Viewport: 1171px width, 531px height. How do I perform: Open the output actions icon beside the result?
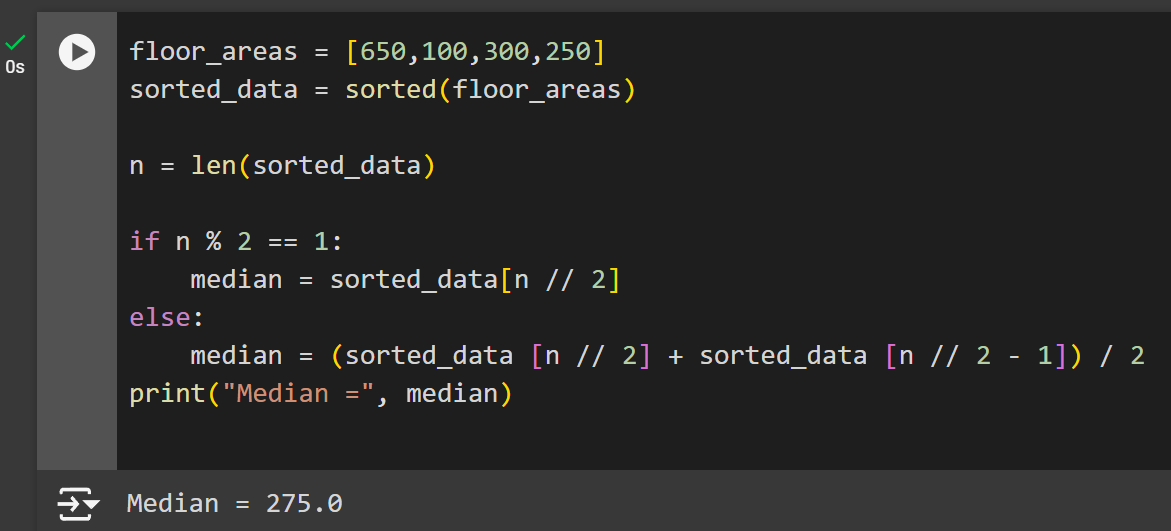coord(79,503)
